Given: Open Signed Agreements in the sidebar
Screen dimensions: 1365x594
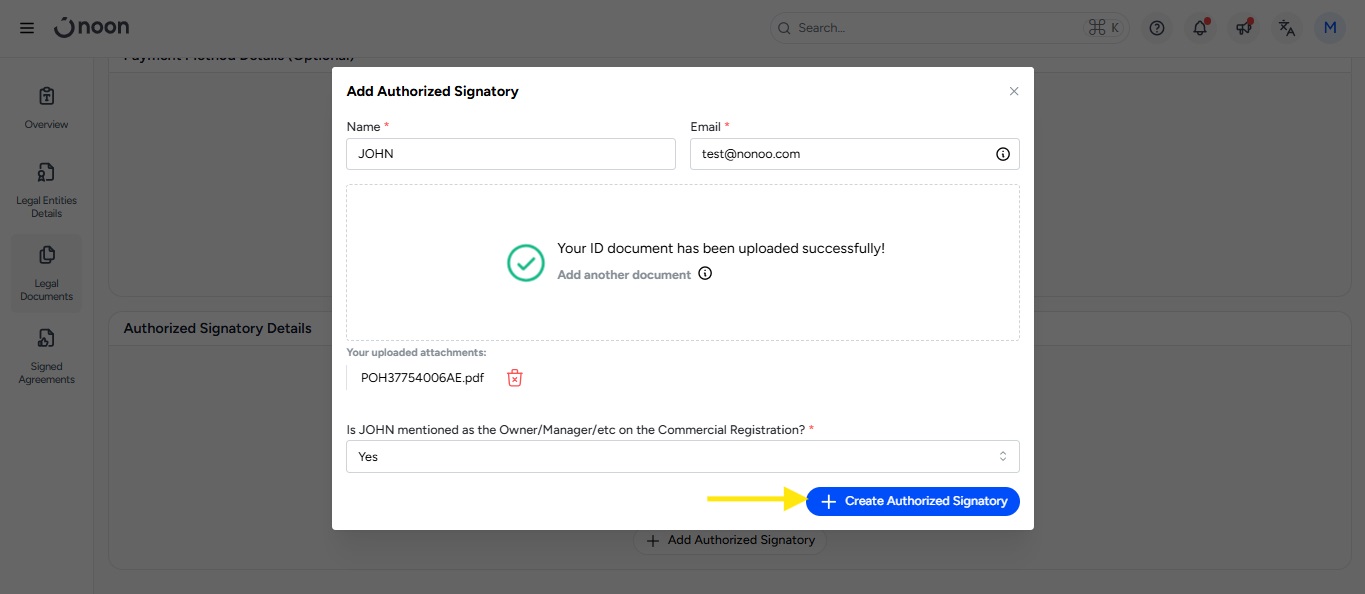Looking at the screenshot, I should 47,356.
